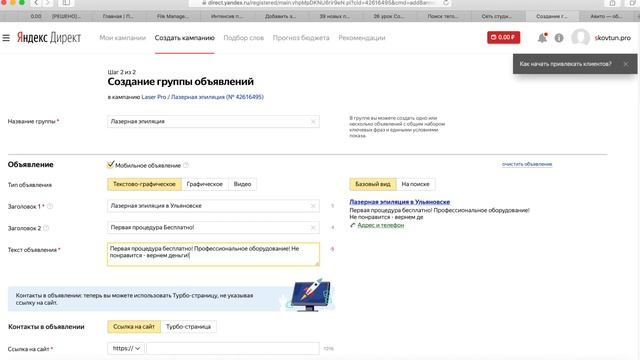Image resolution: width=640 pixels, height=360 pixels.
Task: Click Safari share button
Action: pos(612,3)
